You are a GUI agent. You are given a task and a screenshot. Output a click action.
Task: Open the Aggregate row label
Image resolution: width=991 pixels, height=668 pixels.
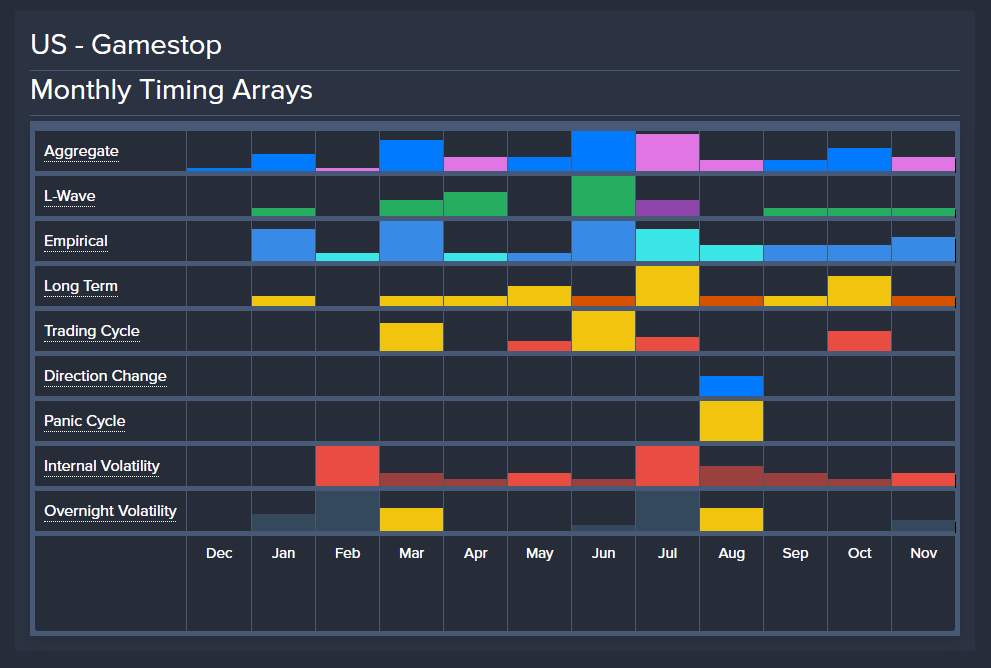click(x=82, y=151)
